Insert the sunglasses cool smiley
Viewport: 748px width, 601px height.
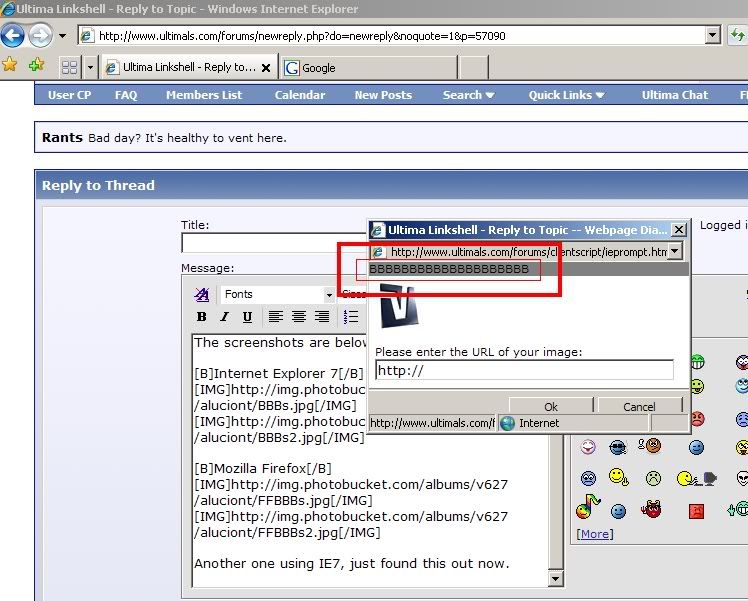[618, 447]
